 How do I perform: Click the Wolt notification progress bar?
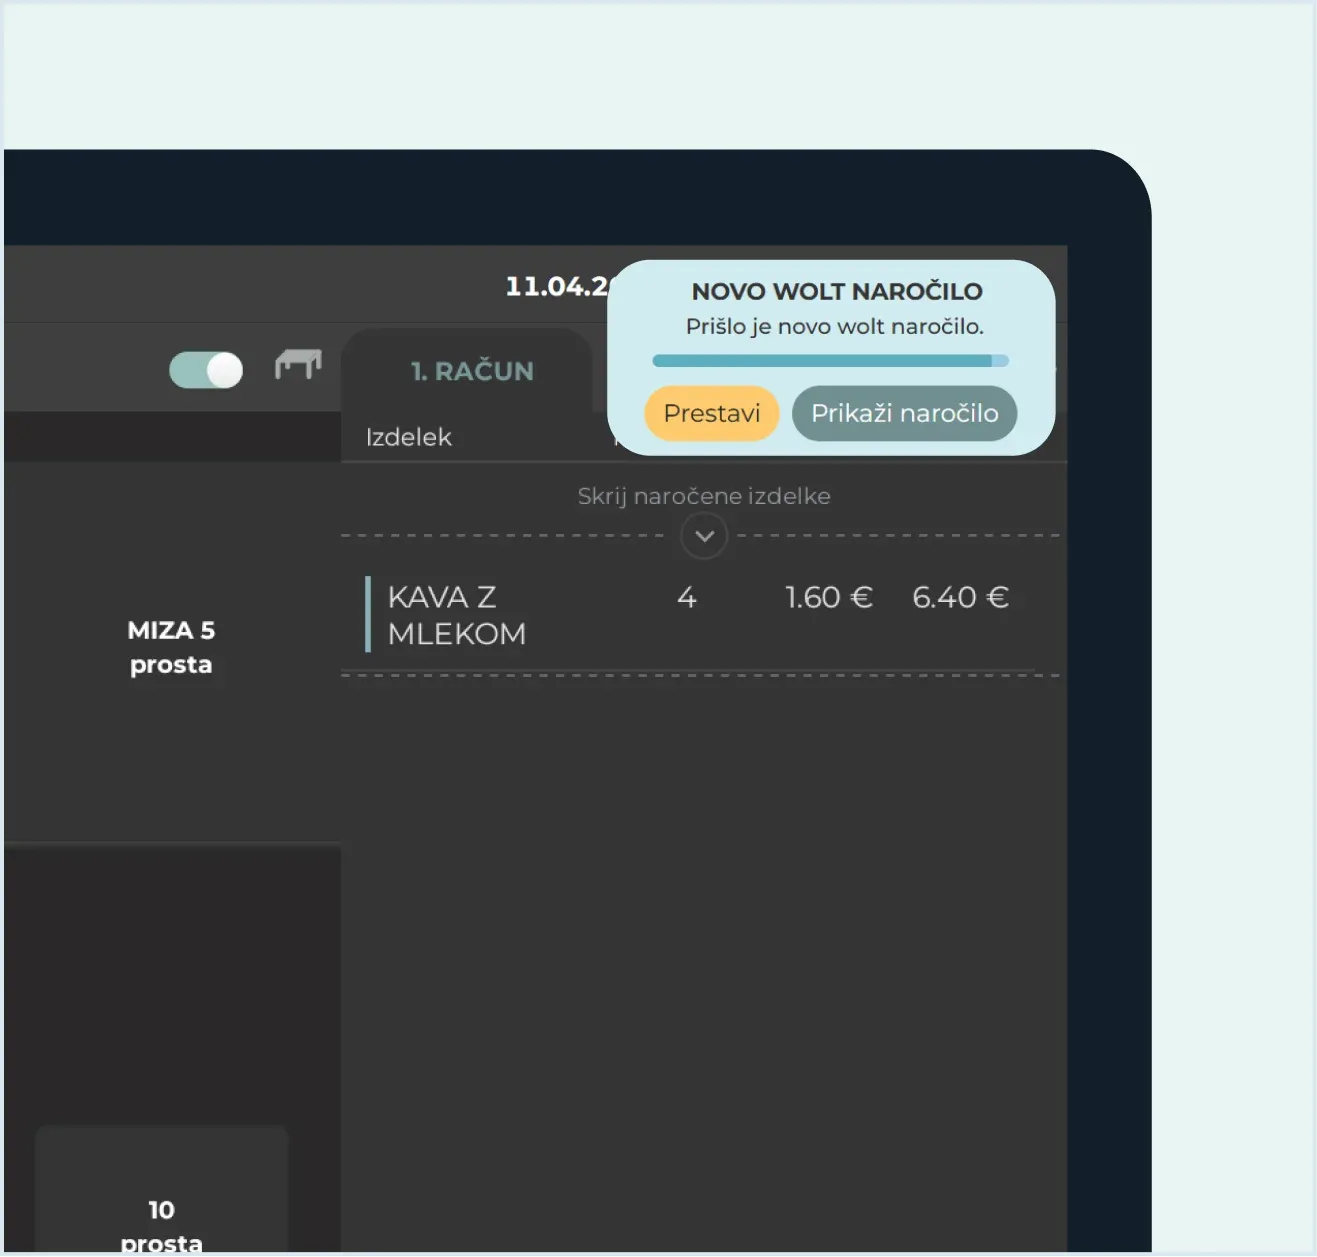[830, 361]
